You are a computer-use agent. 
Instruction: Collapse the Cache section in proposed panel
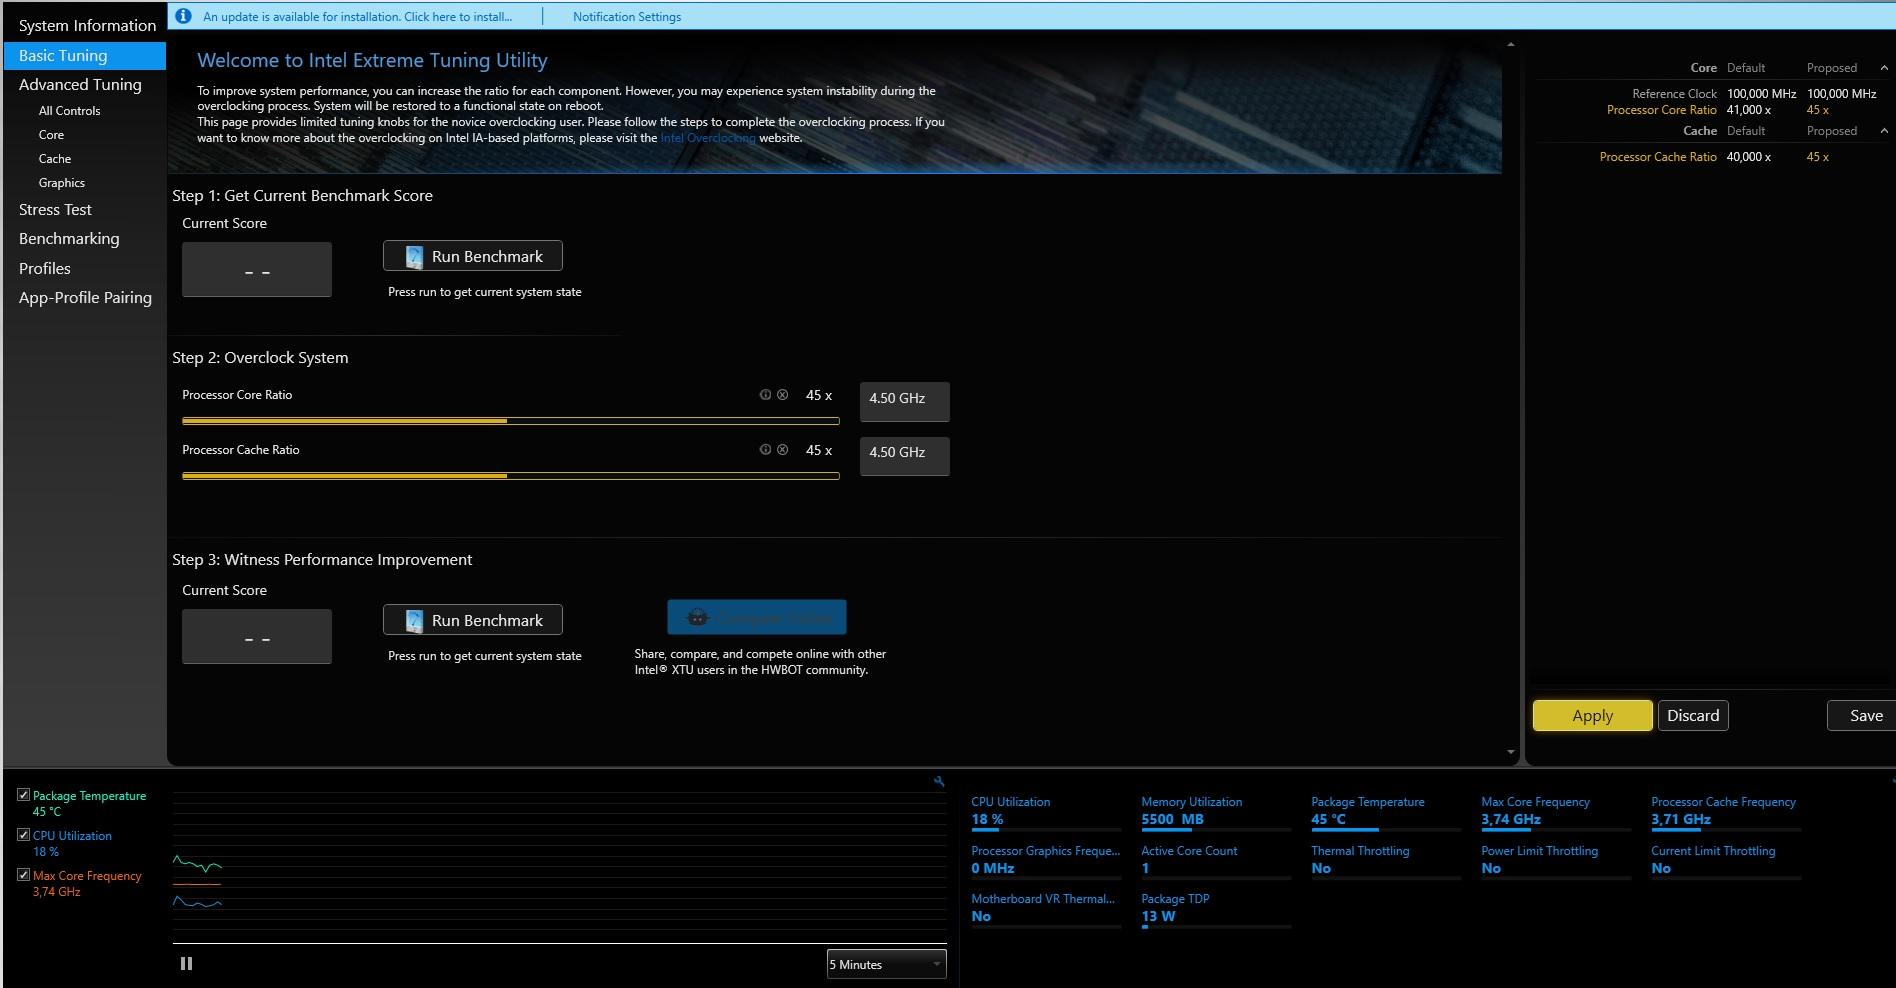click(x=1884, y=131)
